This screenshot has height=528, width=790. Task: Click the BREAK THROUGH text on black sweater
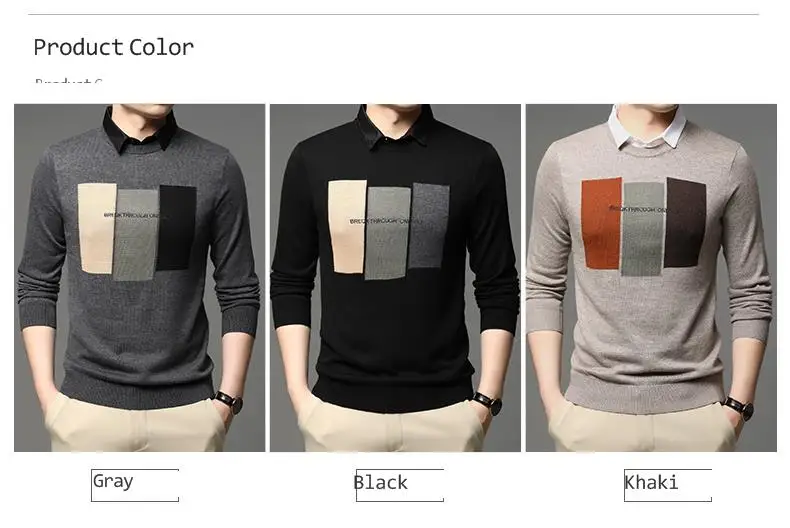click(385, 221)
